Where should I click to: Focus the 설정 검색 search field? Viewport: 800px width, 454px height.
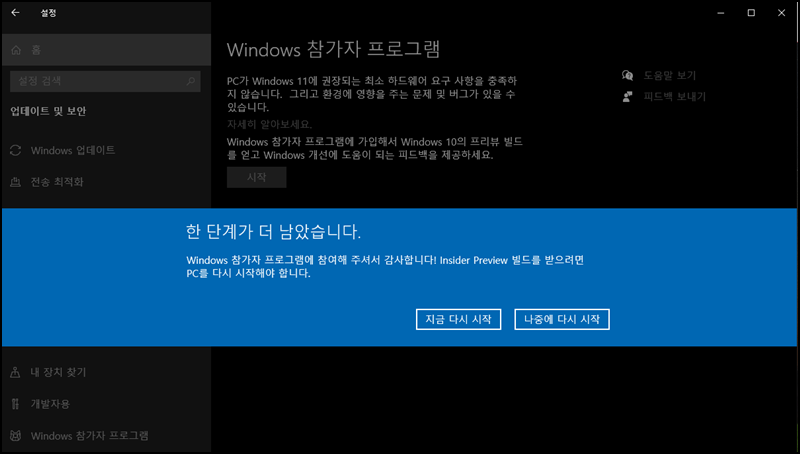coord(105,81)
